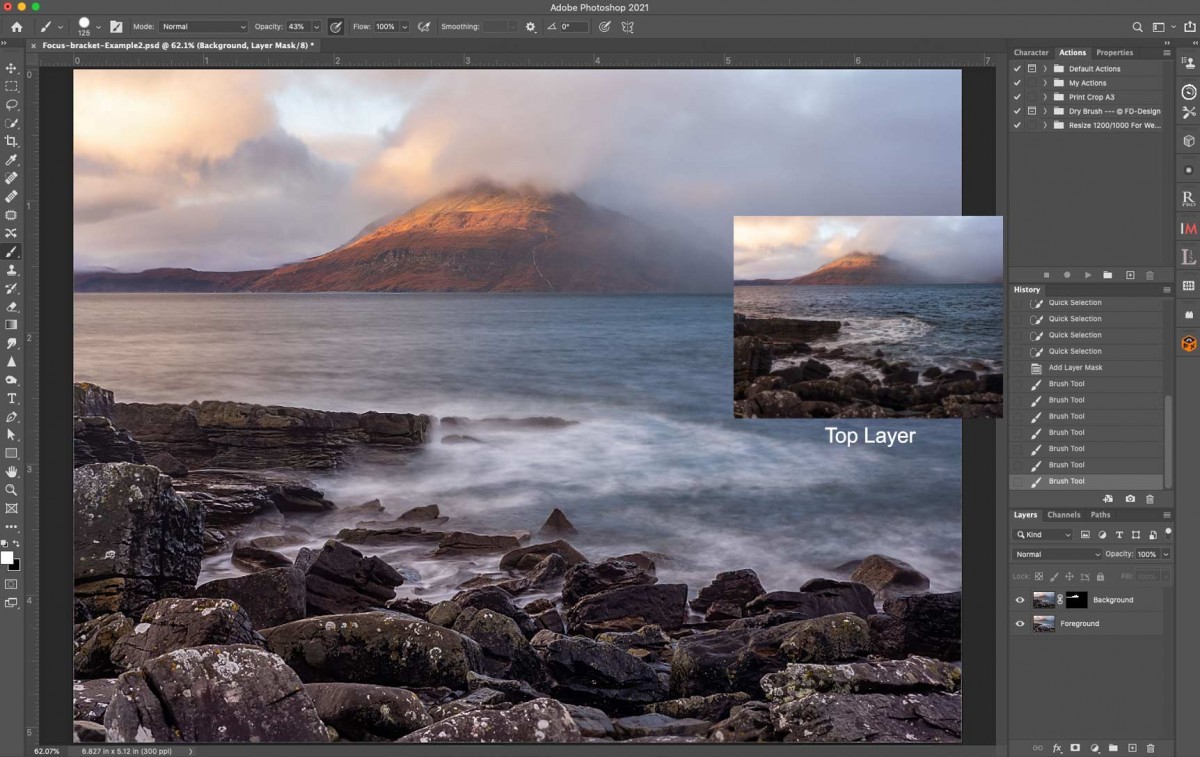The width and height of the screenshot is (1200, 757).
Task: Select the Add Layer Mask history state
Action: tap(1075, 368)
